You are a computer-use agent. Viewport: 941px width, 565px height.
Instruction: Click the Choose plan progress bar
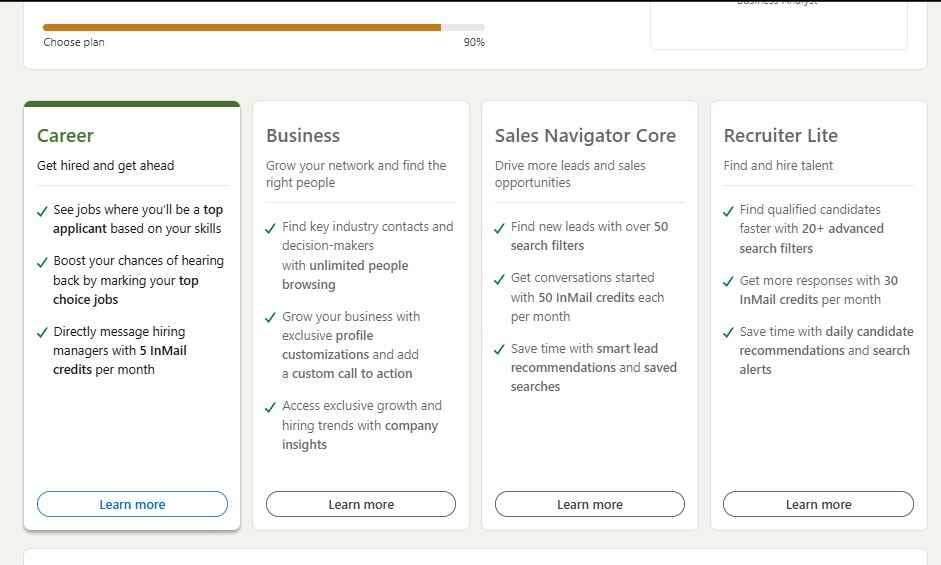click(x=263, y=27)
